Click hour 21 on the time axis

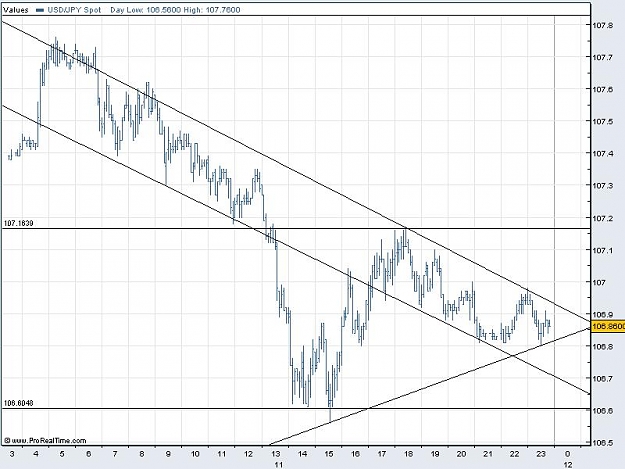point(487,453)
